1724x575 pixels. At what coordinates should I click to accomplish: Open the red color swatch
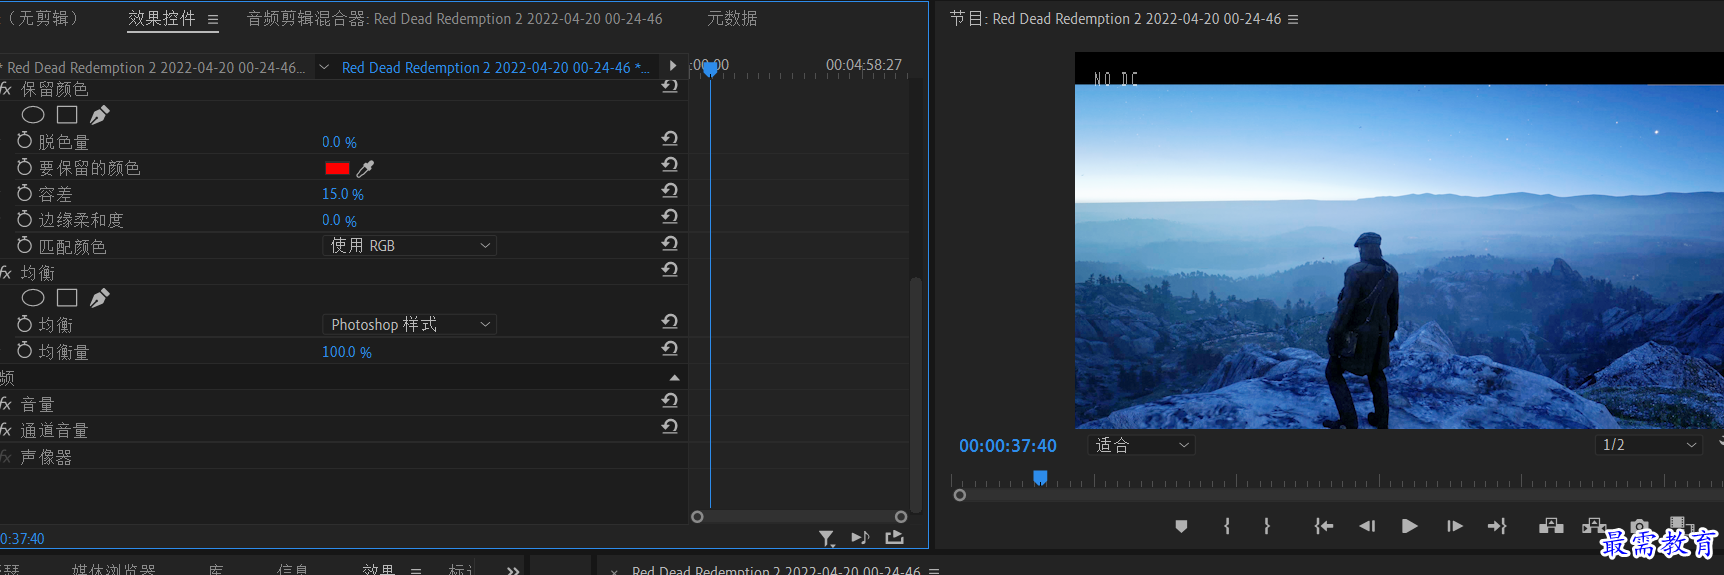(337, 168)
